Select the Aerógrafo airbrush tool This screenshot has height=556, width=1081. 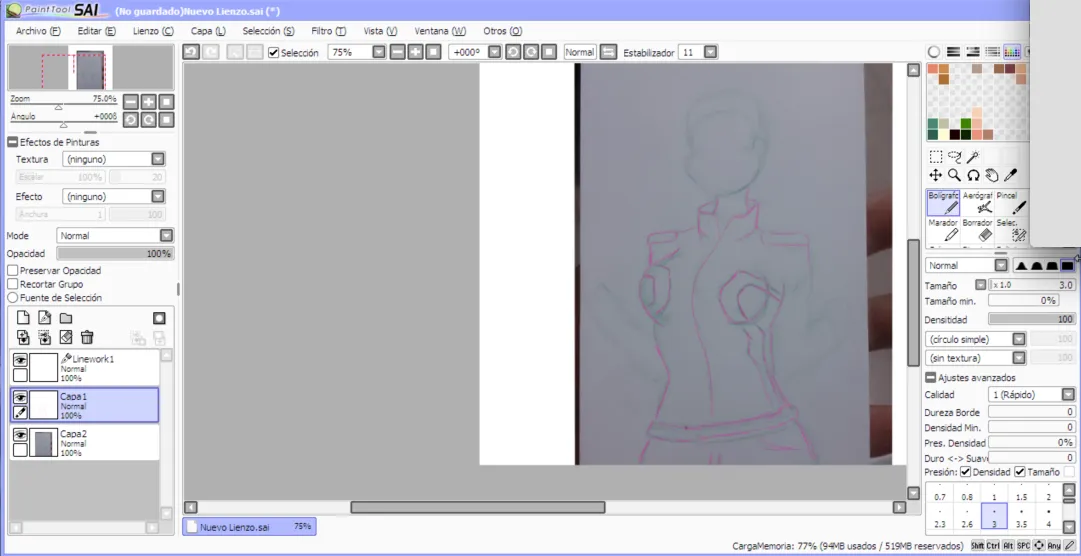pyautogui.click(x=978, y=203)
